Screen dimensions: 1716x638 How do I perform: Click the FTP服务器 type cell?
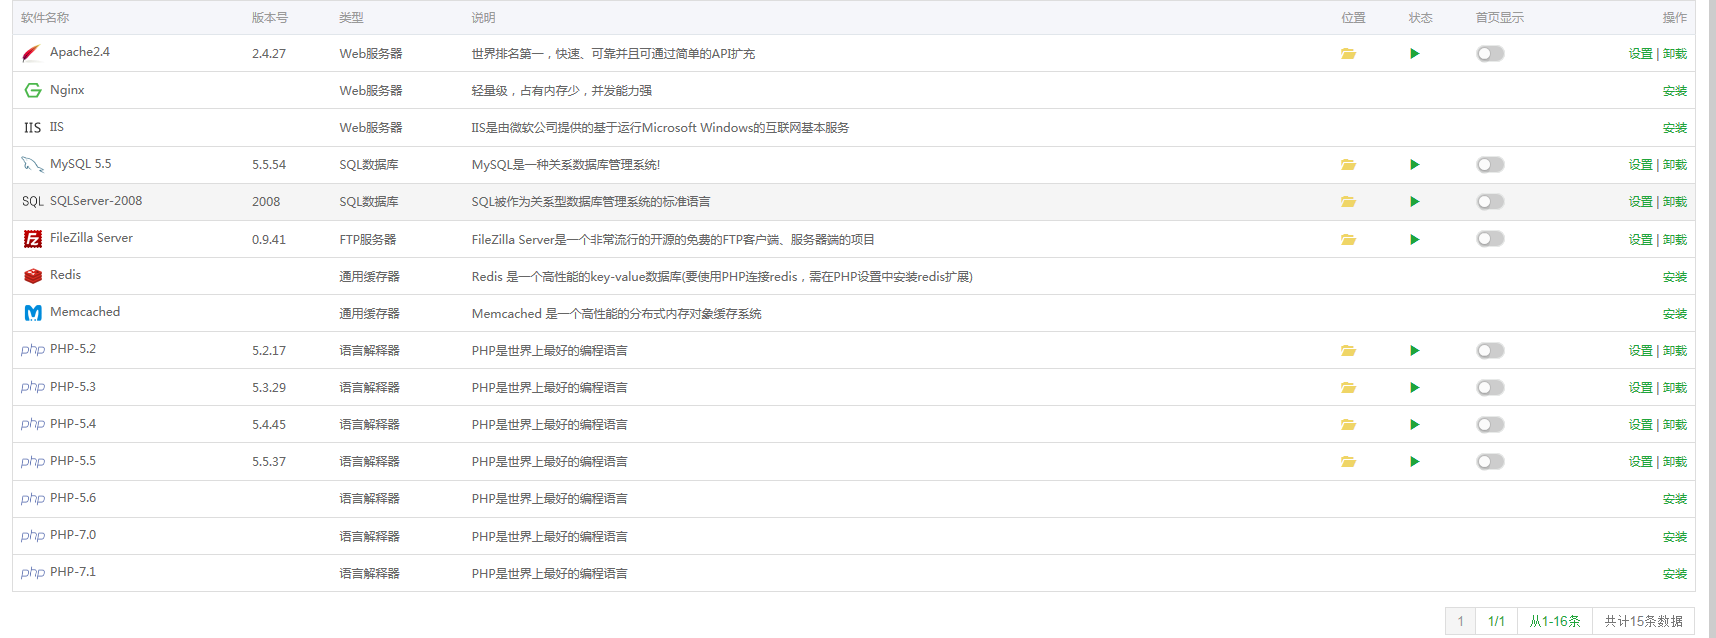pyautogui.click(x=368, y=240)
